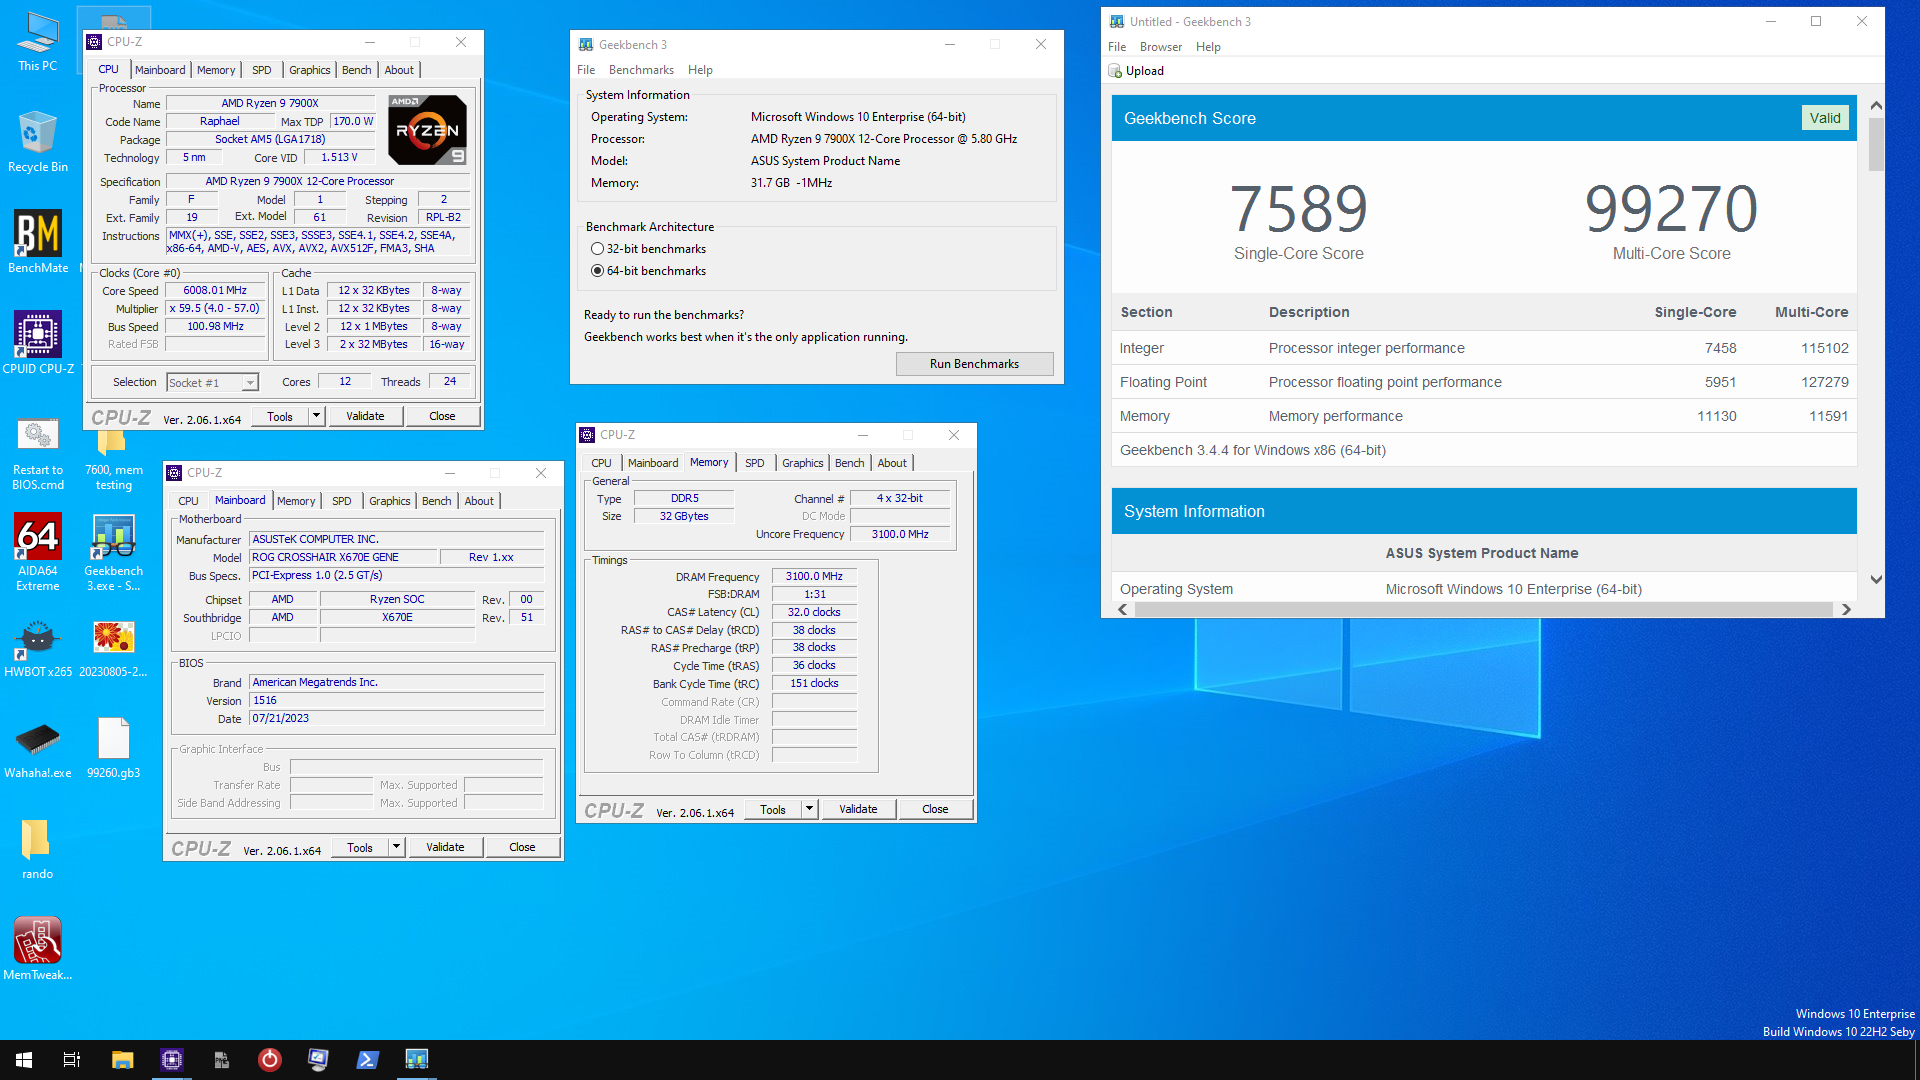Open File menu in Geekbench results window
The height and width of the screenshot is (1080, 1920).
pos(1117,47)
